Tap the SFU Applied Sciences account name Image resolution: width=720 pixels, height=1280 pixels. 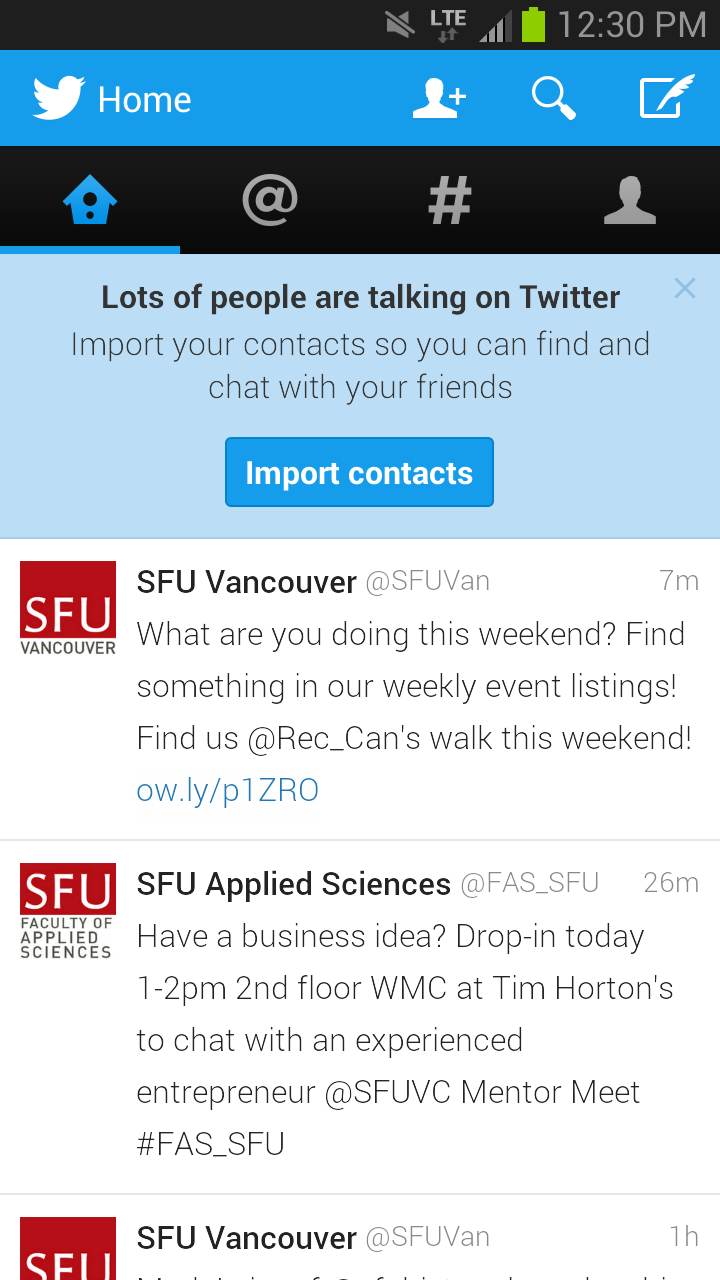294,883
